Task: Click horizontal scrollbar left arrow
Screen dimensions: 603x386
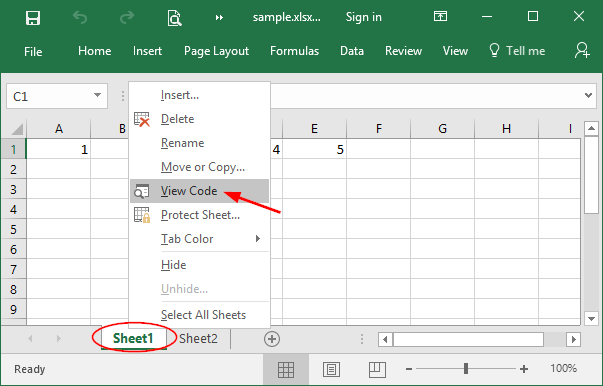Action: point(385,339)
